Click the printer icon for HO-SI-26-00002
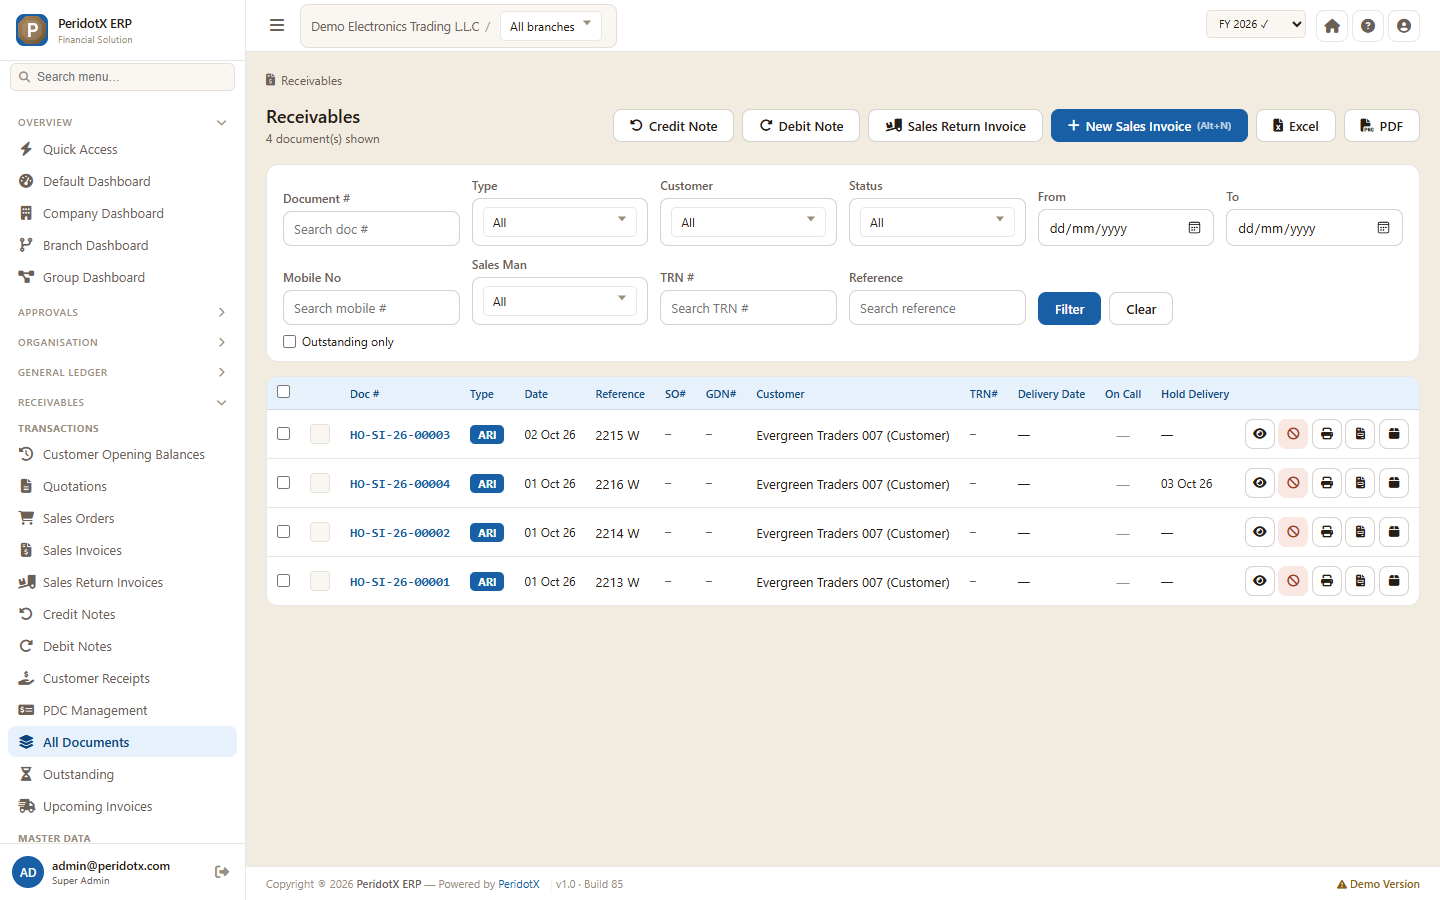The height and width of the screenshot is (900, 1440). (1327, 532)
